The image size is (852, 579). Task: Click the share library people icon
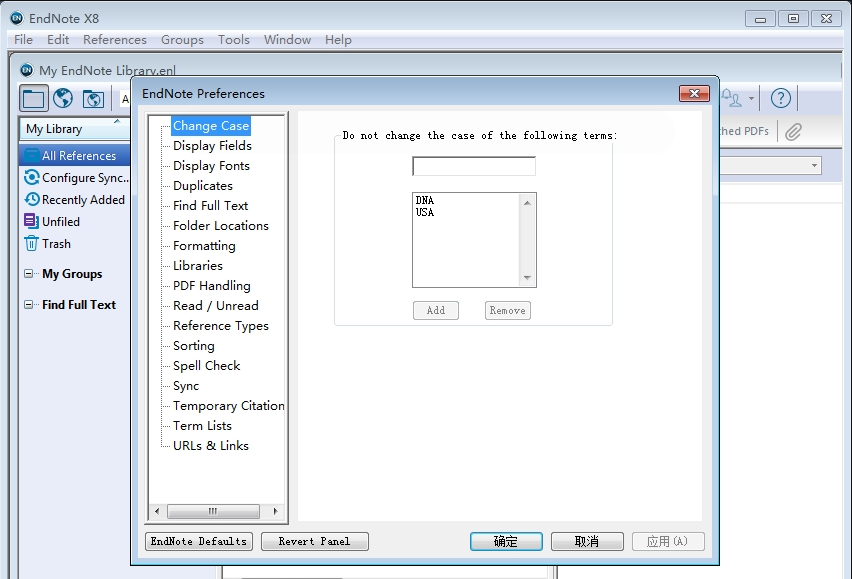(x=731, y=98)
